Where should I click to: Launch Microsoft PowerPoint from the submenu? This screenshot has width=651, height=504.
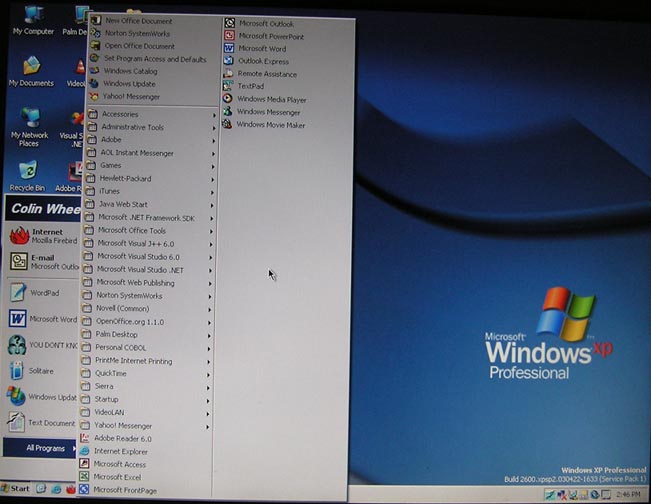point(264,36)
